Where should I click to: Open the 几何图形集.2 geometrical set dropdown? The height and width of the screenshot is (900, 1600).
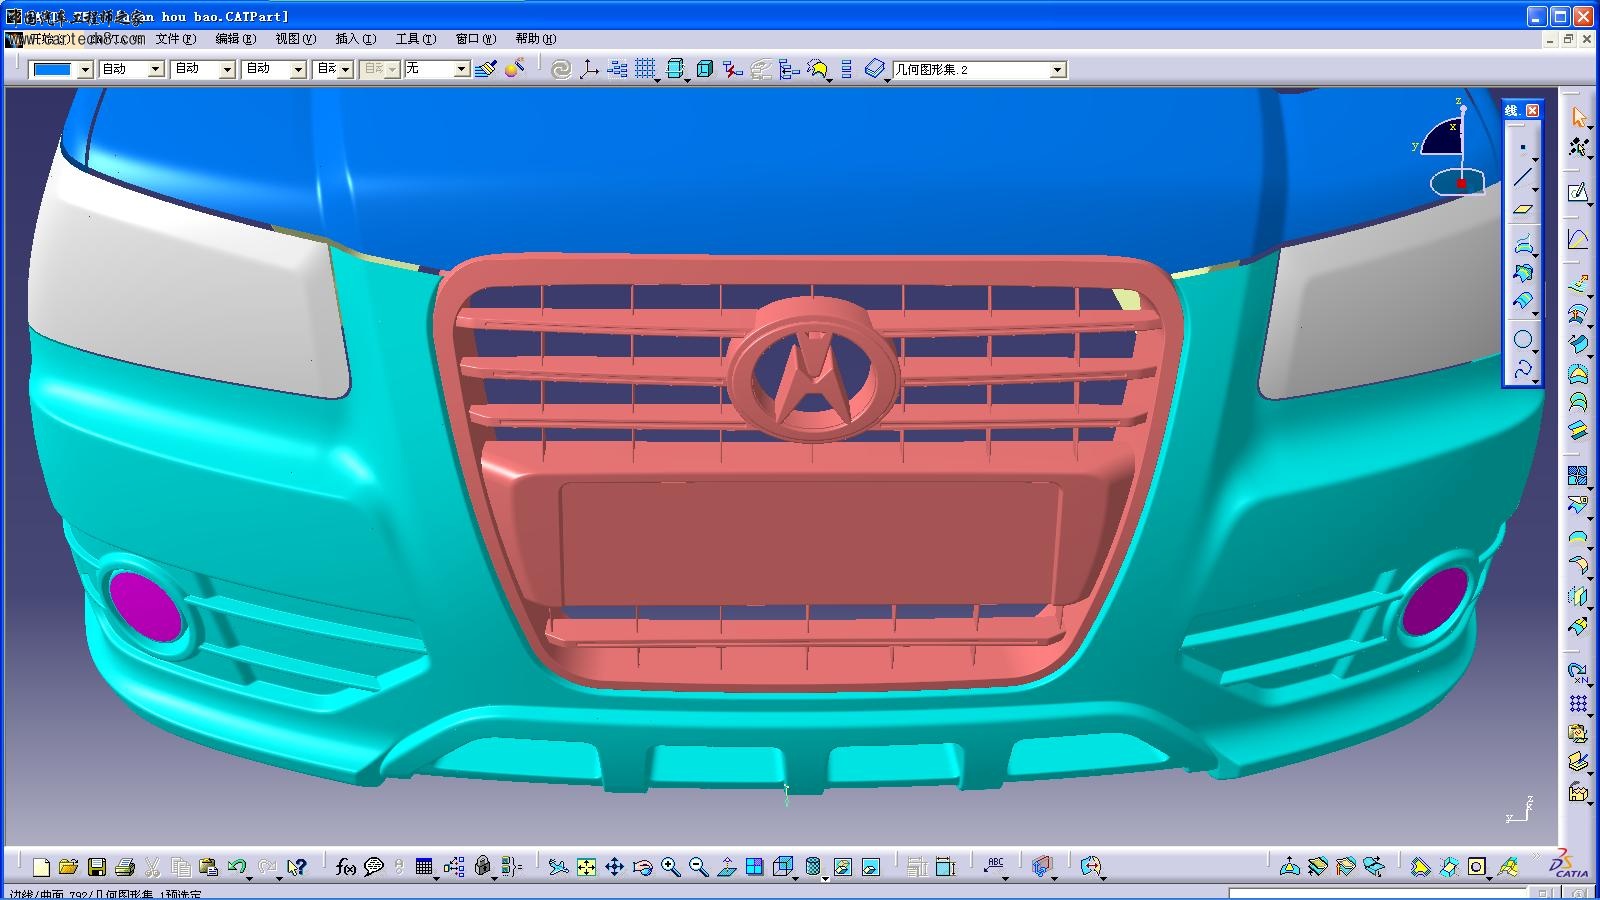pyautogui.click(x=1057, y=70)
